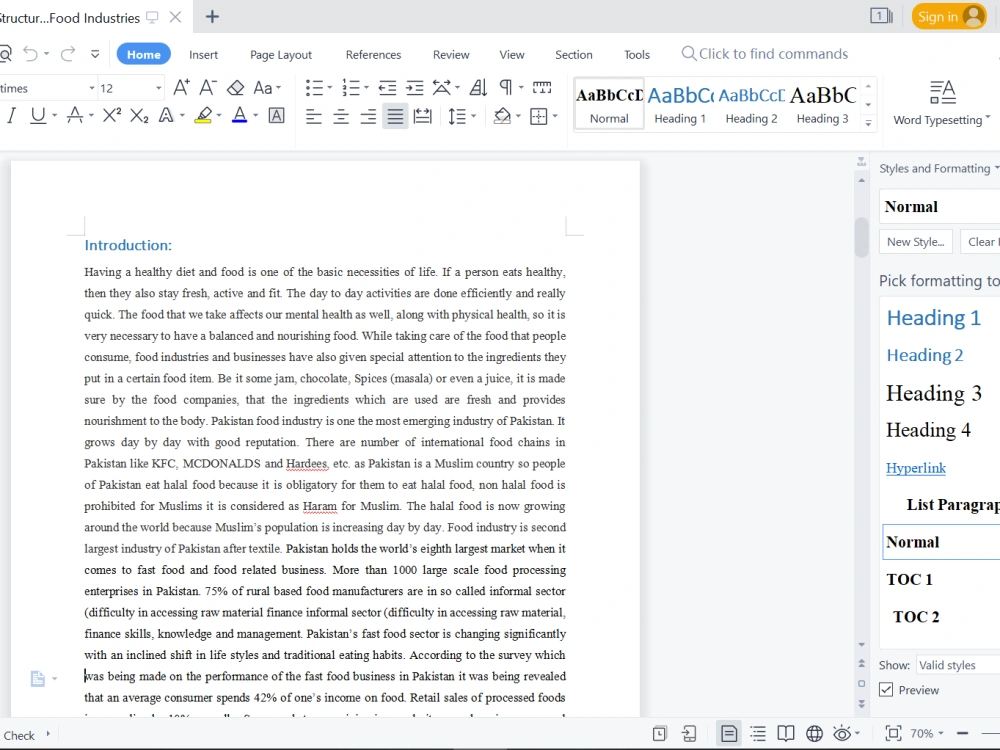
Task: Open a new document tab with plus
Action: tap(212, 17)
